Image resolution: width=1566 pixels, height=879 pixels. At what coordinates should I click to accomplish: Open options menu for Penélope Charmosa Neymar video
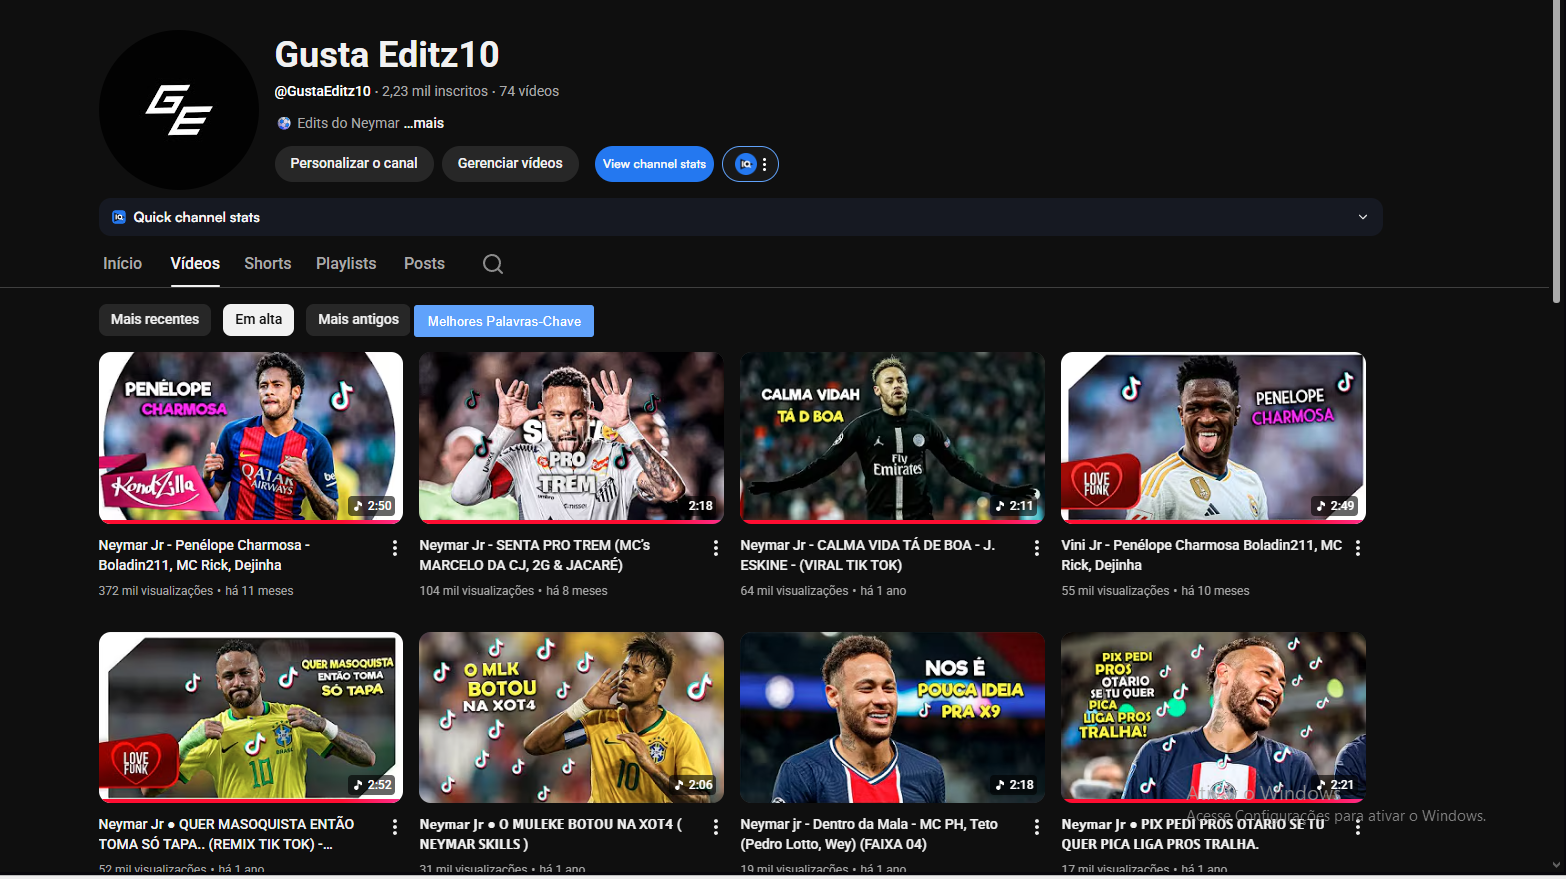point(395,548)
